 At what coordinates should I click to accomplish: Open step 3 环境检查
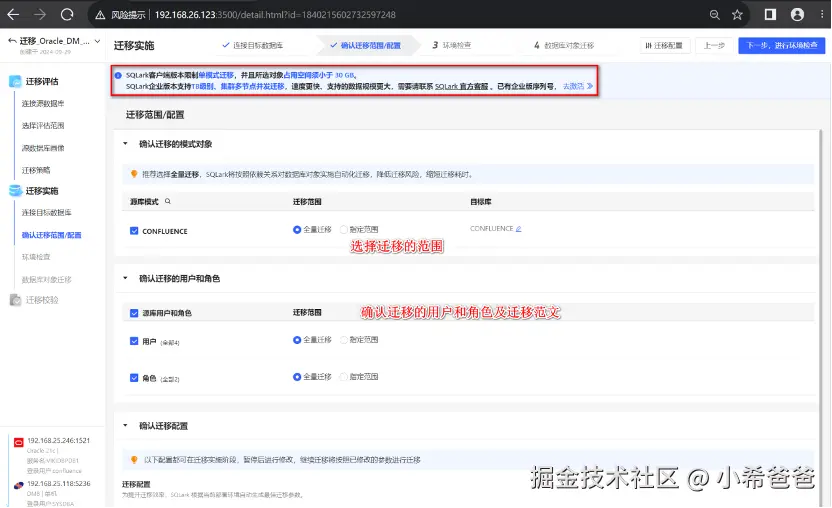[x=452, y=46]
